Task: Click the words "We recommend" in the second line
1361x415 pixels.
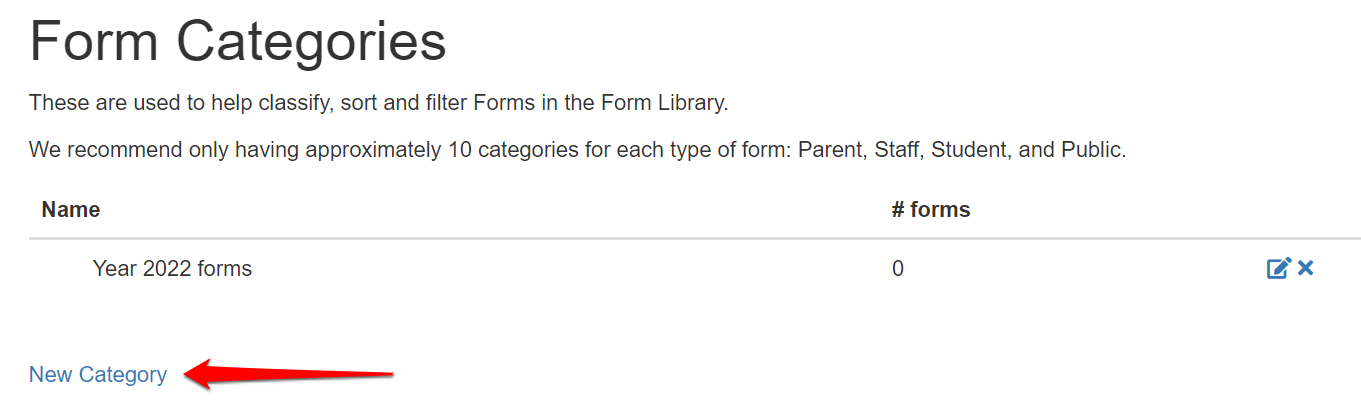Action: tap(90, 151)
